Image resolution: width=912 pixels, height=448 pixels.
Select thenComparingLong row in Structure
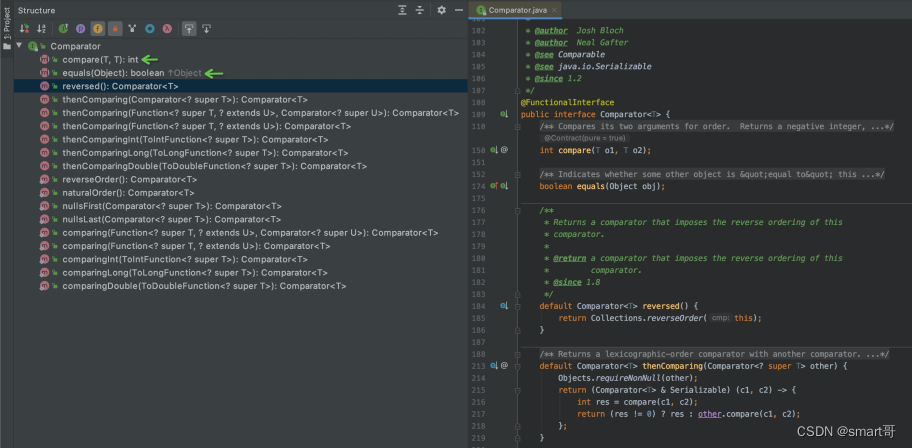[241, 153]
